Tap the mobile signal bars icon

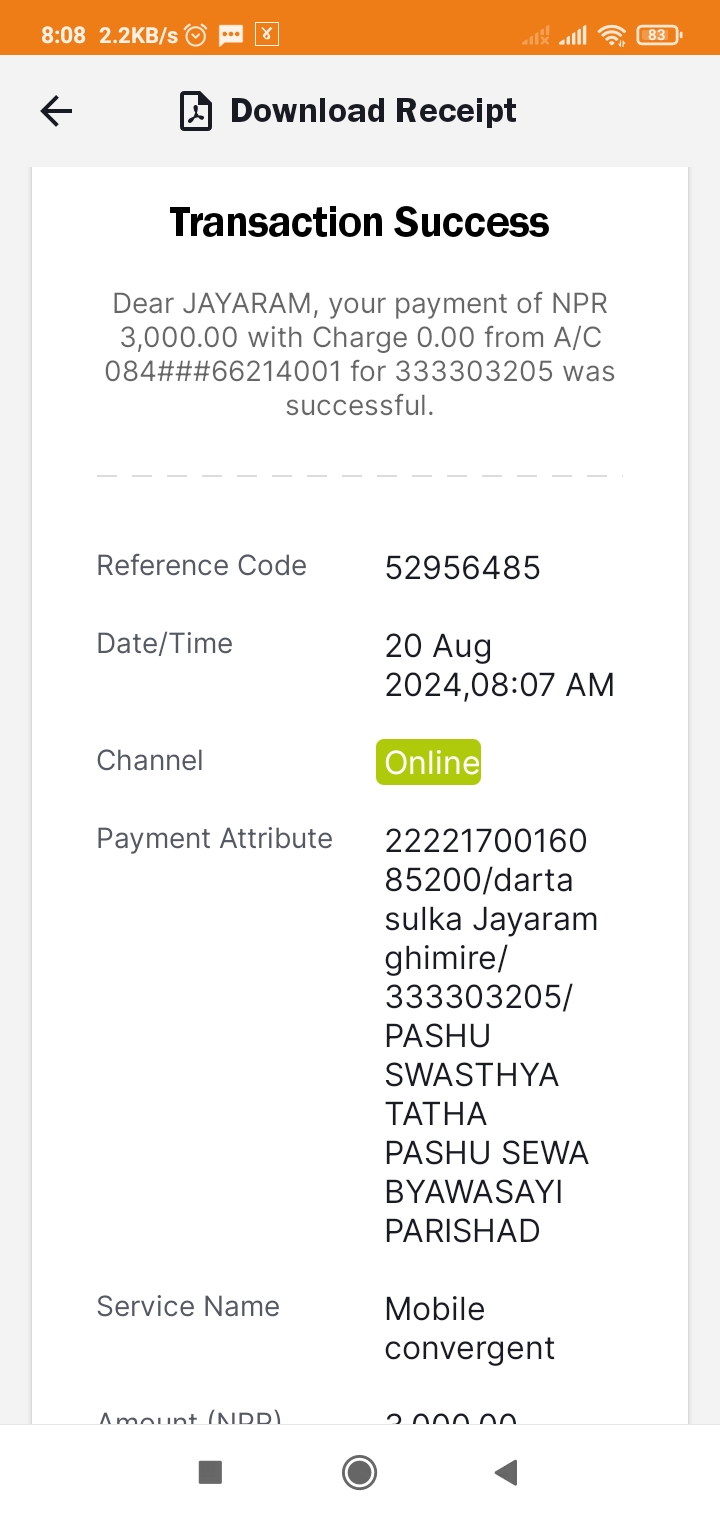click(572, 36)
